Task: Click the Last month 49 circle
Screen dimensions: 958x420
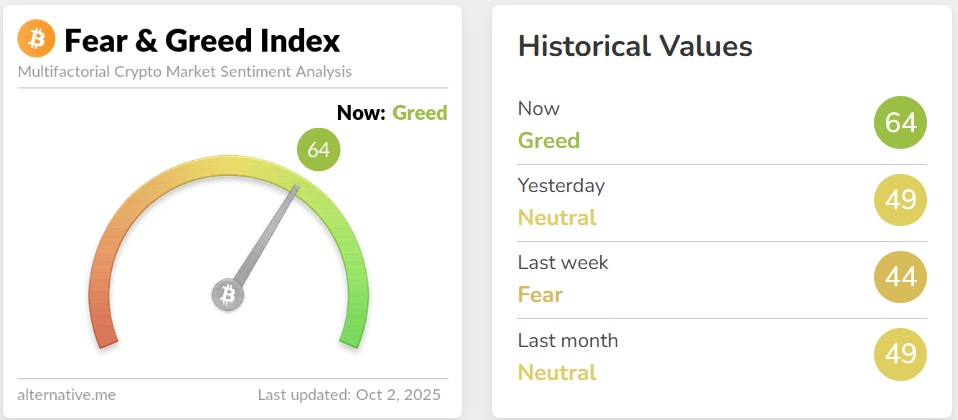Action: pos(900,354)
